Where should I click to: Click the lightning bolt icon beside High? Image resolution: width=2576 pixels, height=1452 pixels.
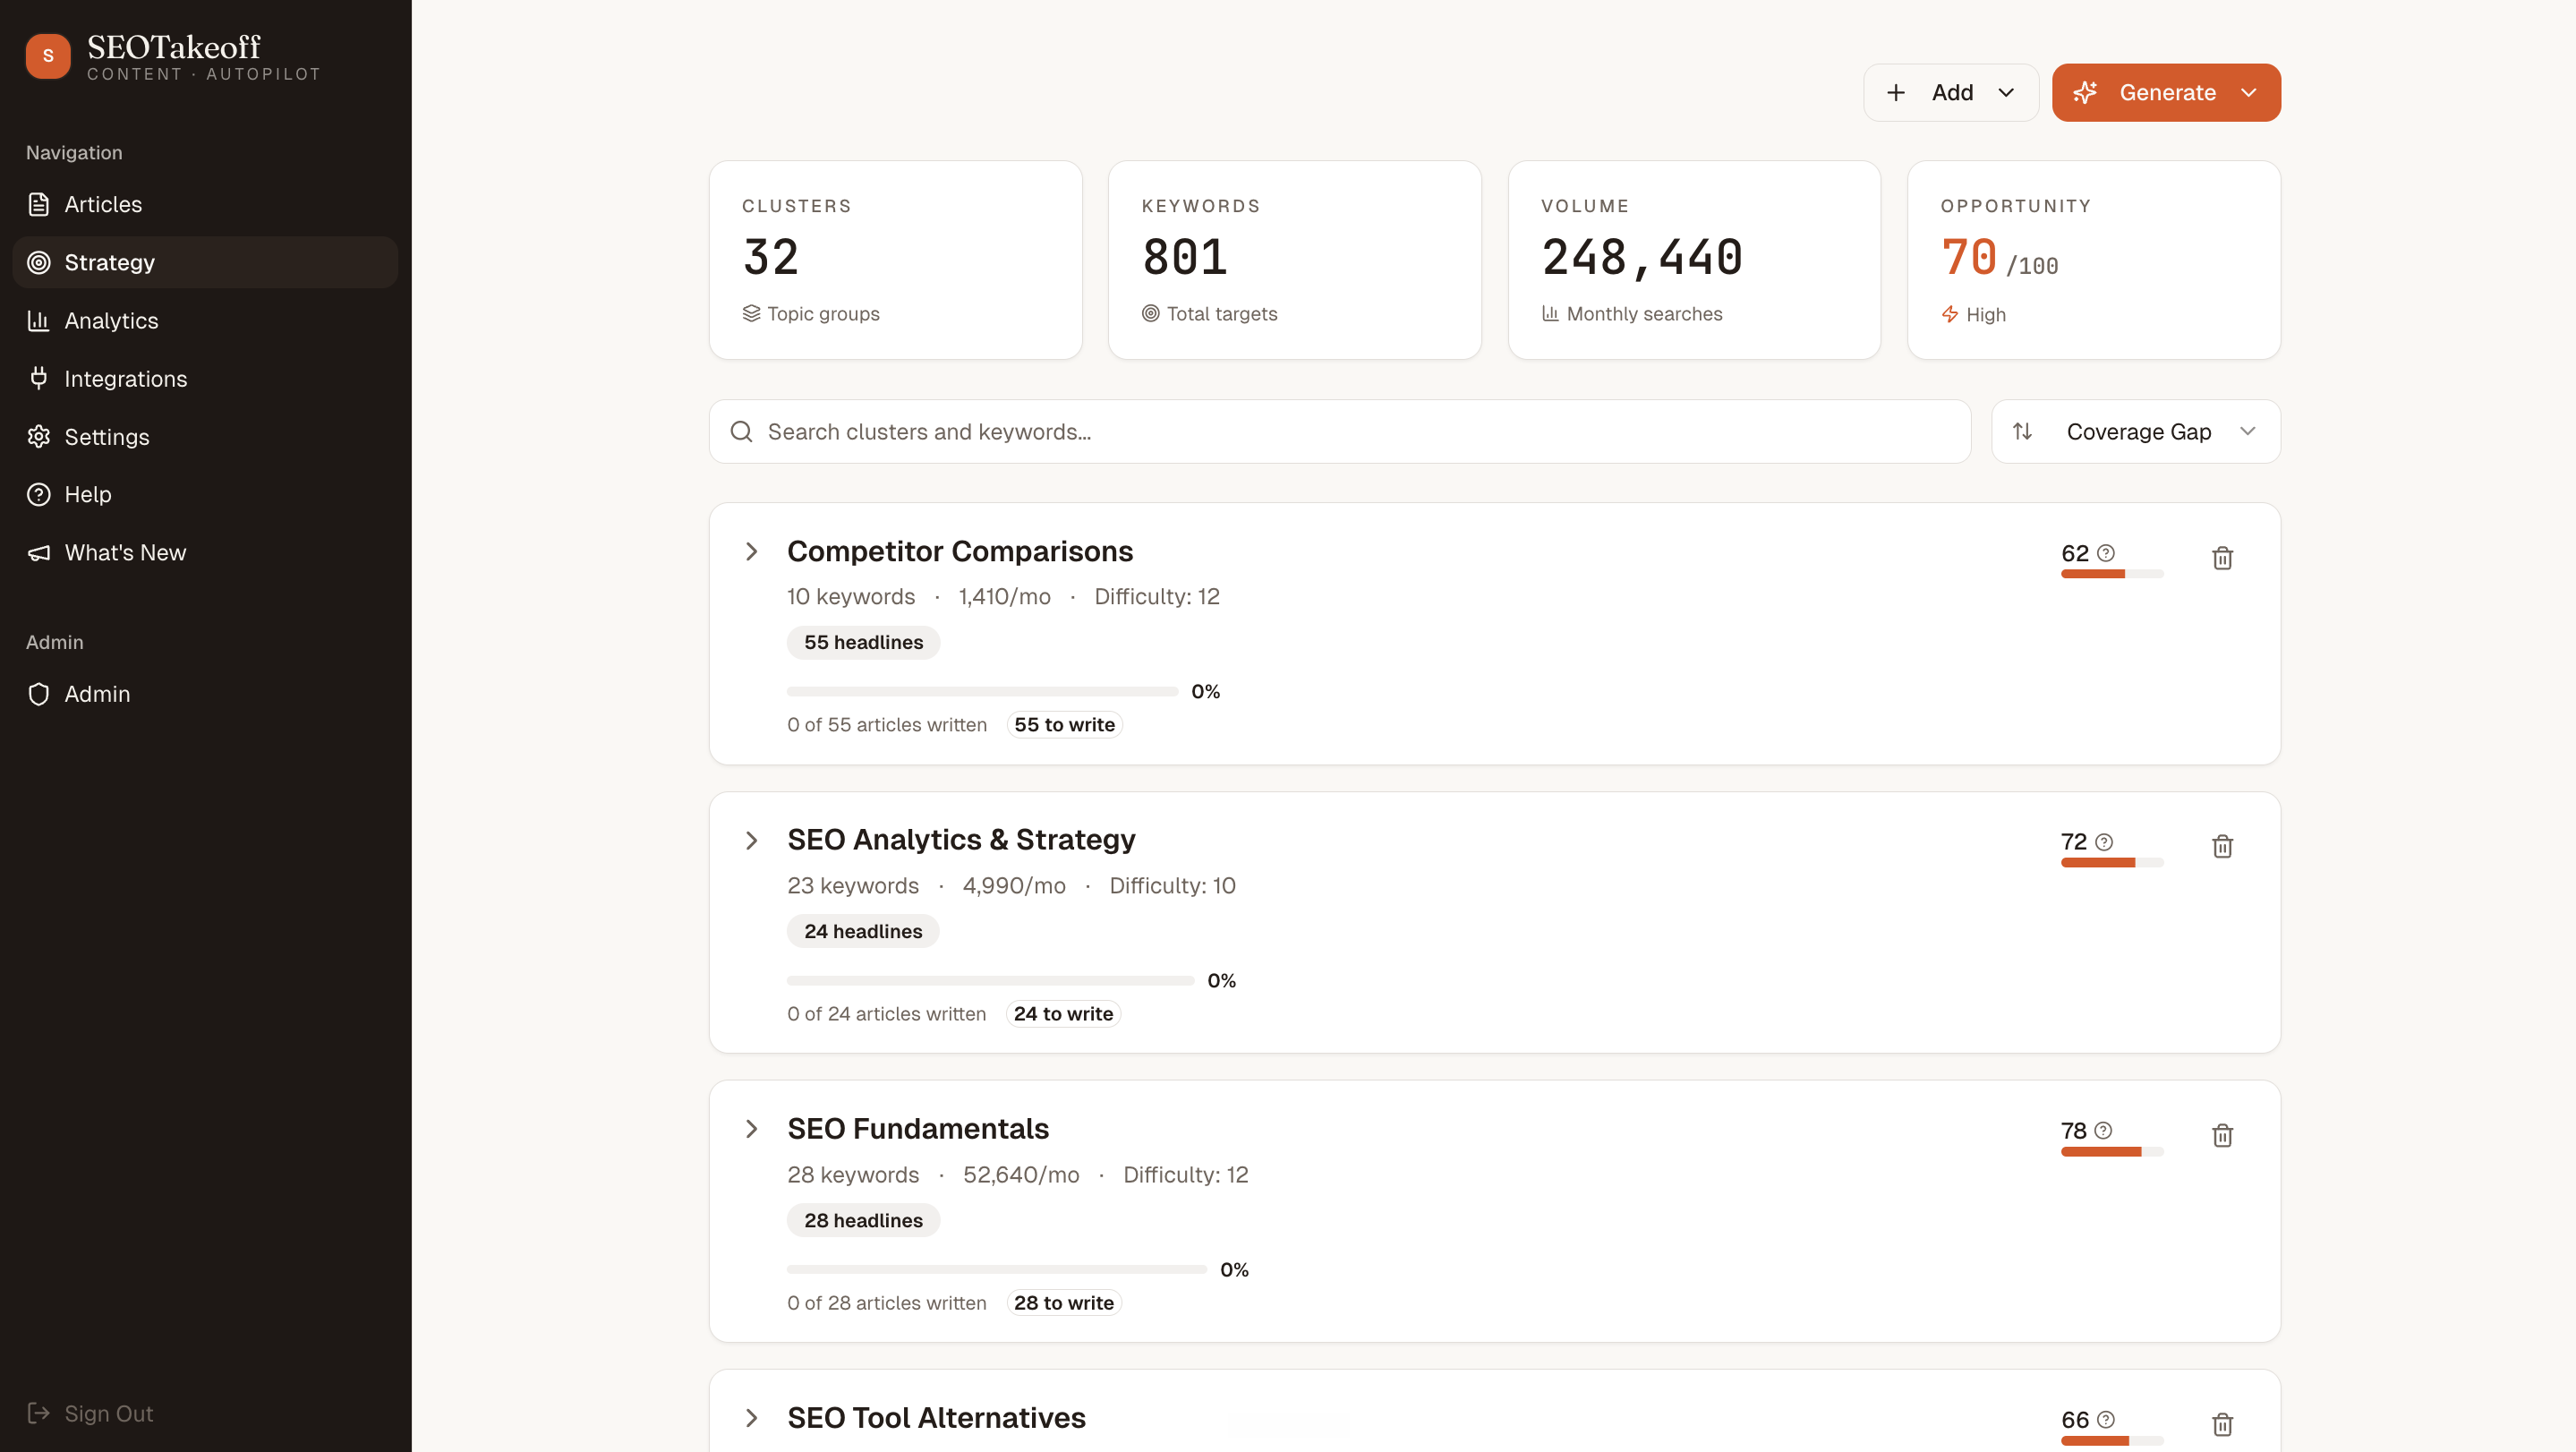(1949, 314)
